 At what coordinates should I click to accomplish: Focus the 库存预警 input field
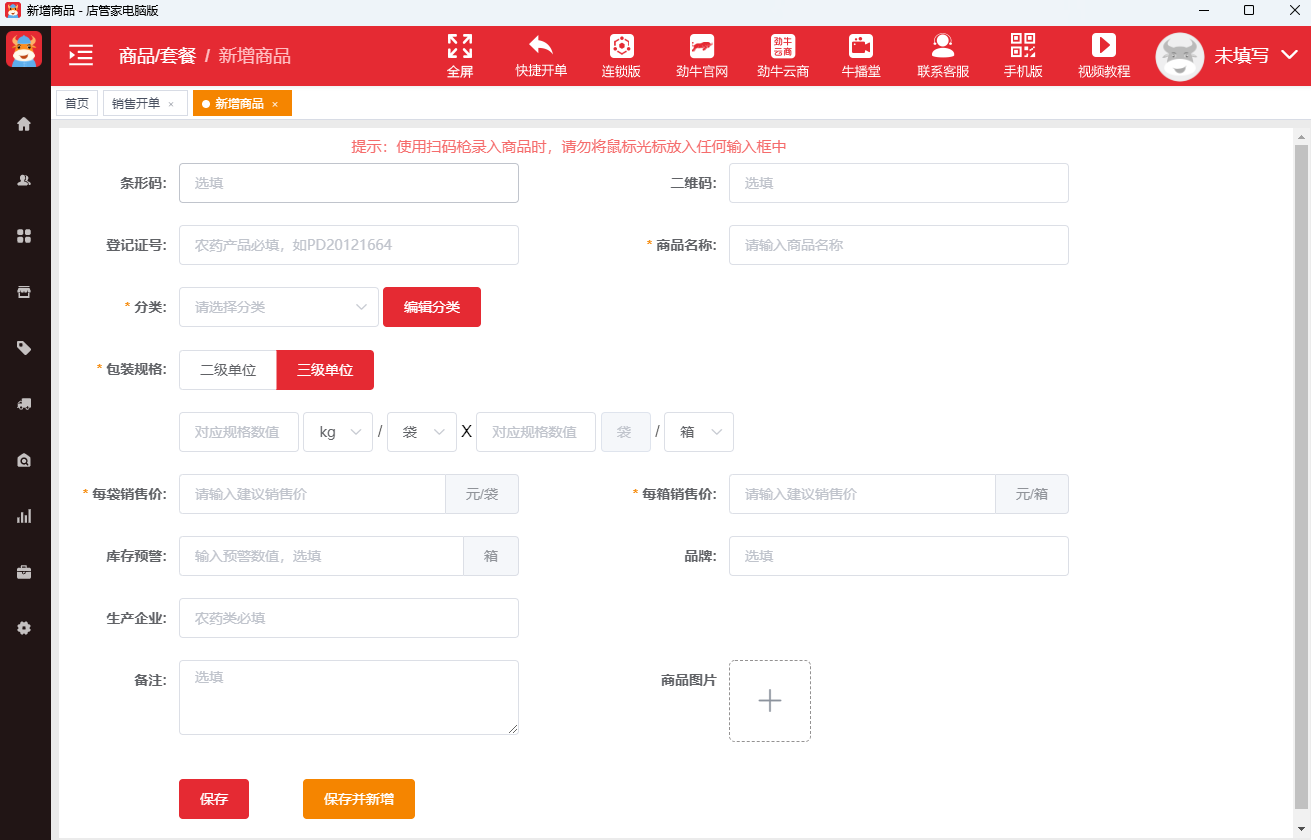click(321, 556)
